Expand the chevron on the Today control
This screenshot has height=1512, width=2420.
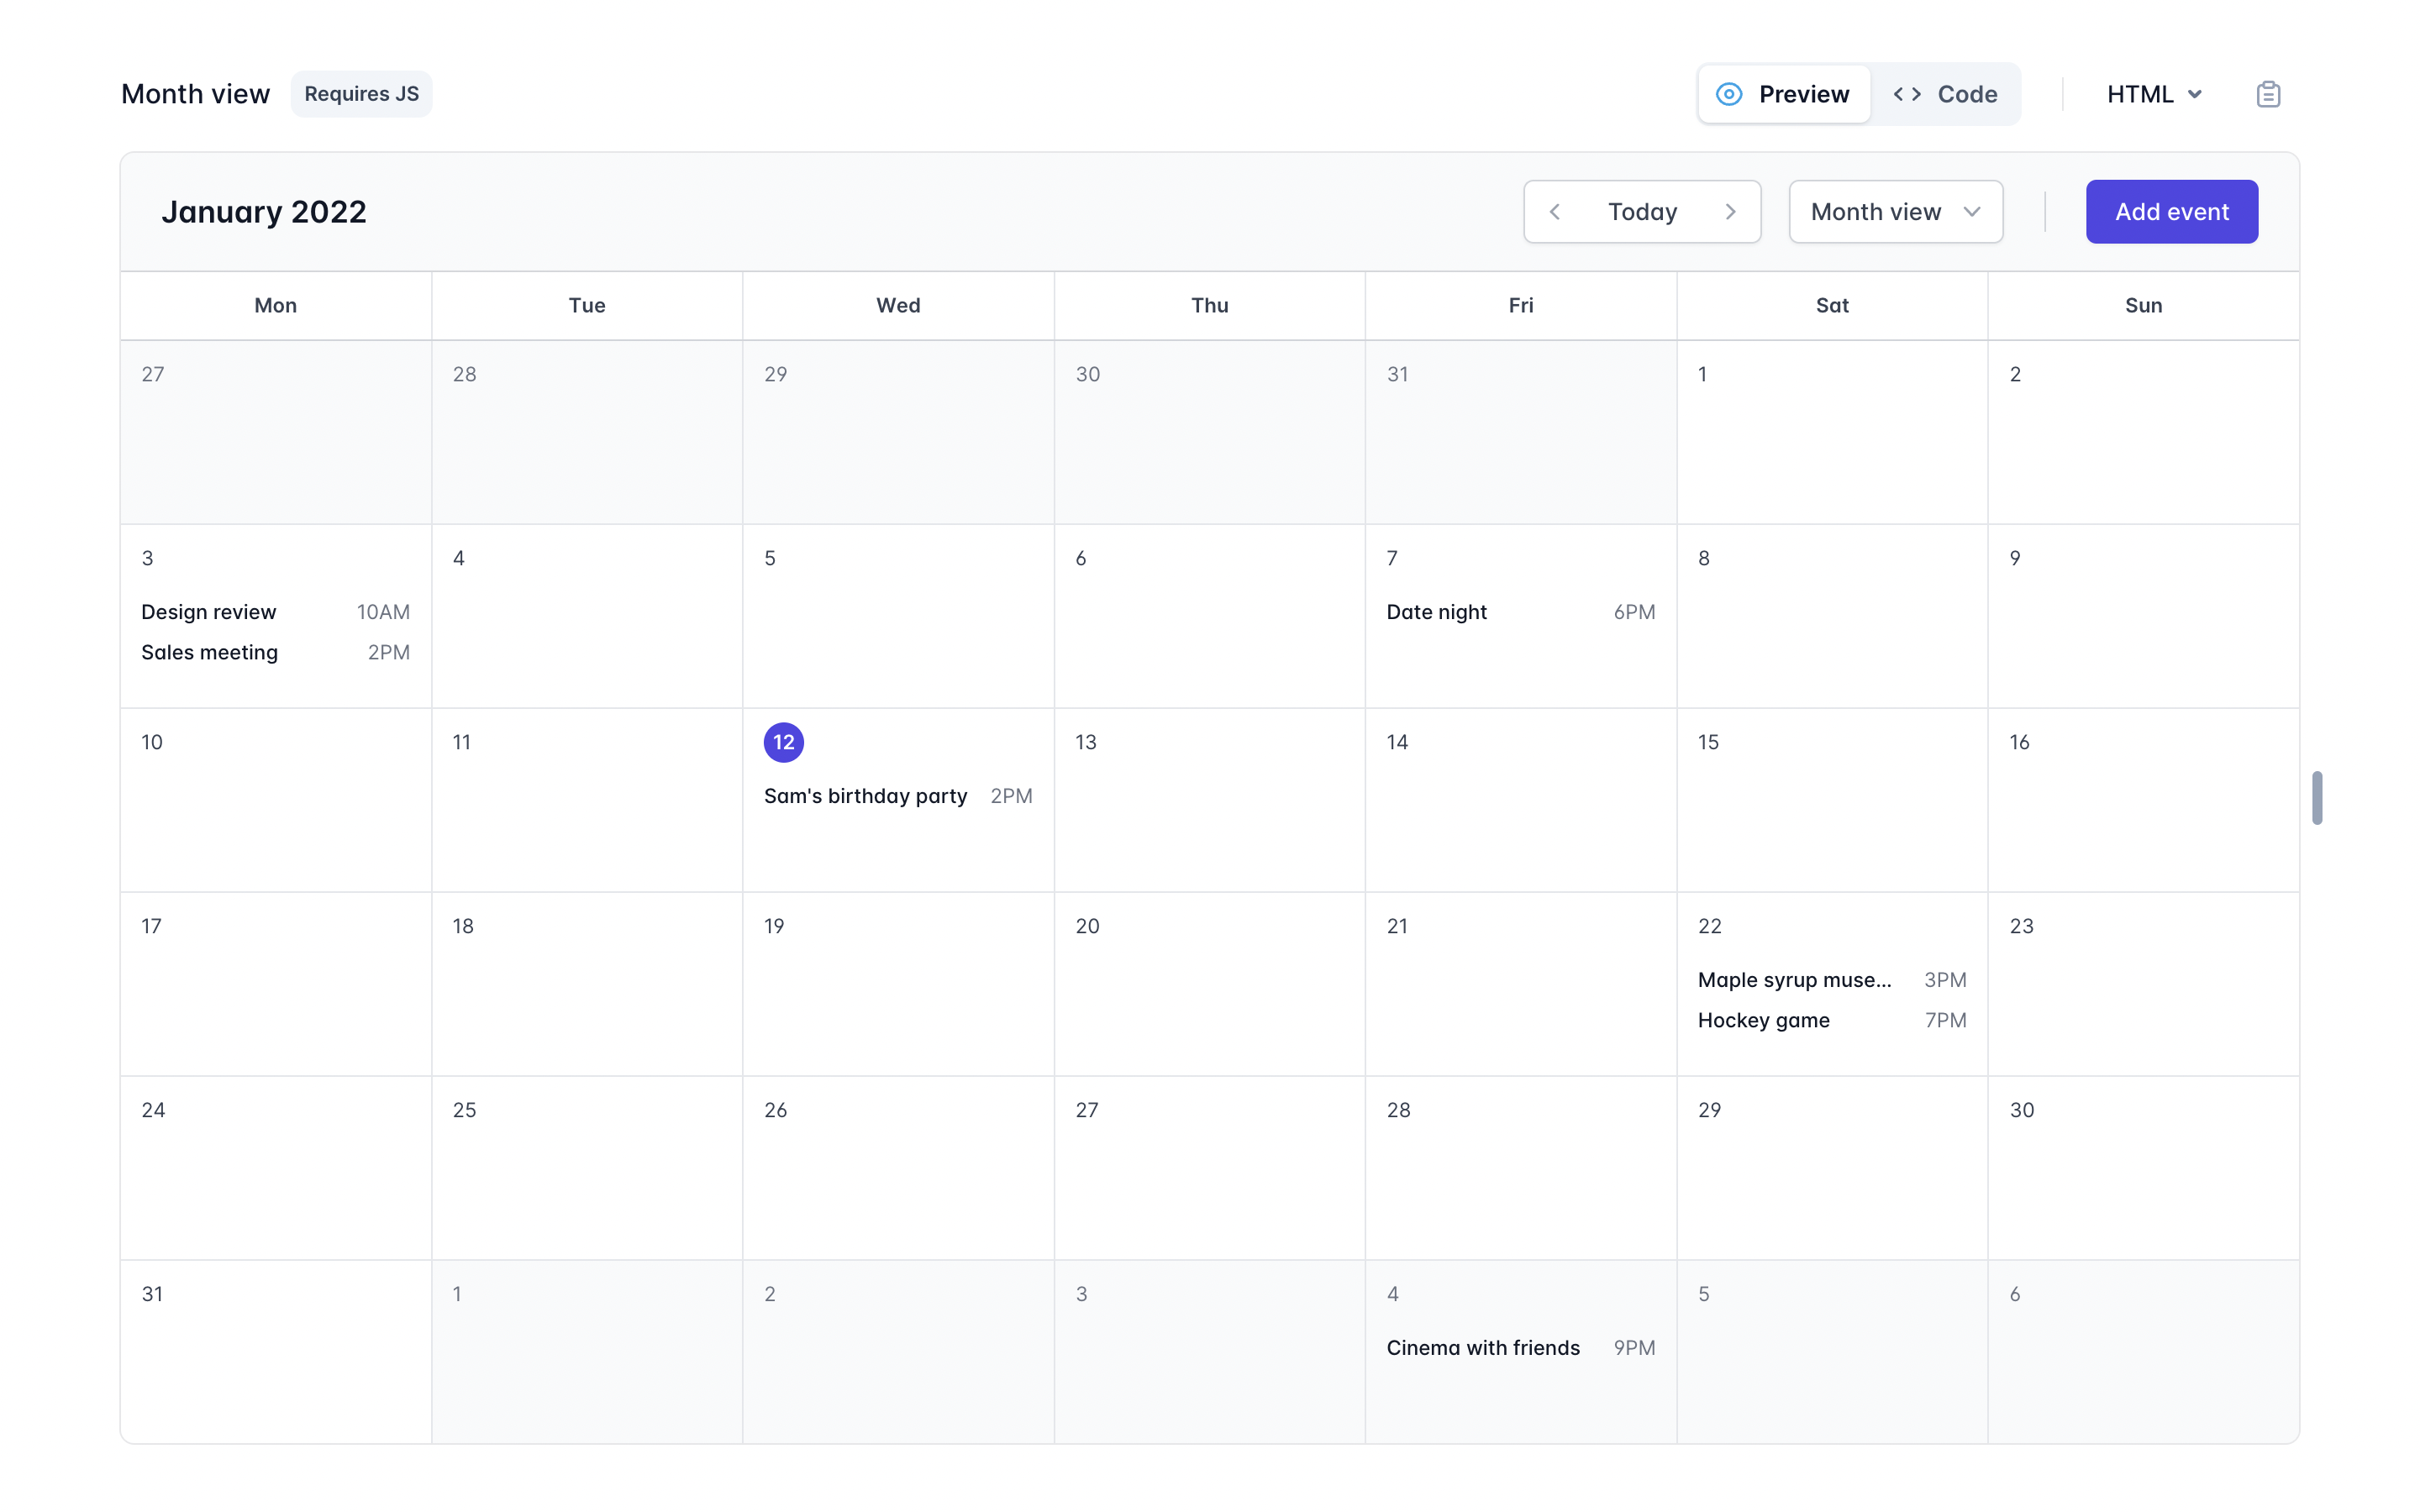[1732, 211]
